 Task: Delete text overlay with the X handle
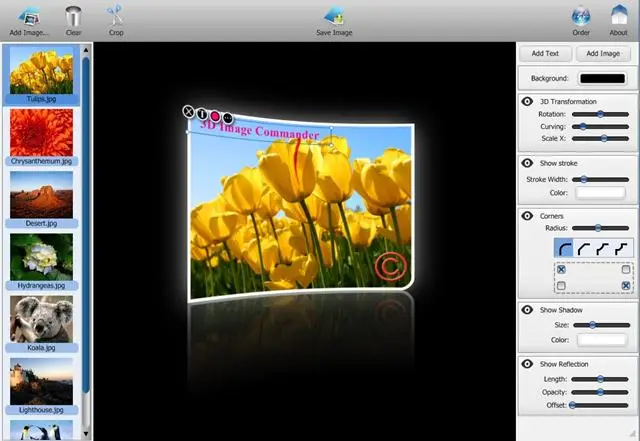[x=188, y=111]
